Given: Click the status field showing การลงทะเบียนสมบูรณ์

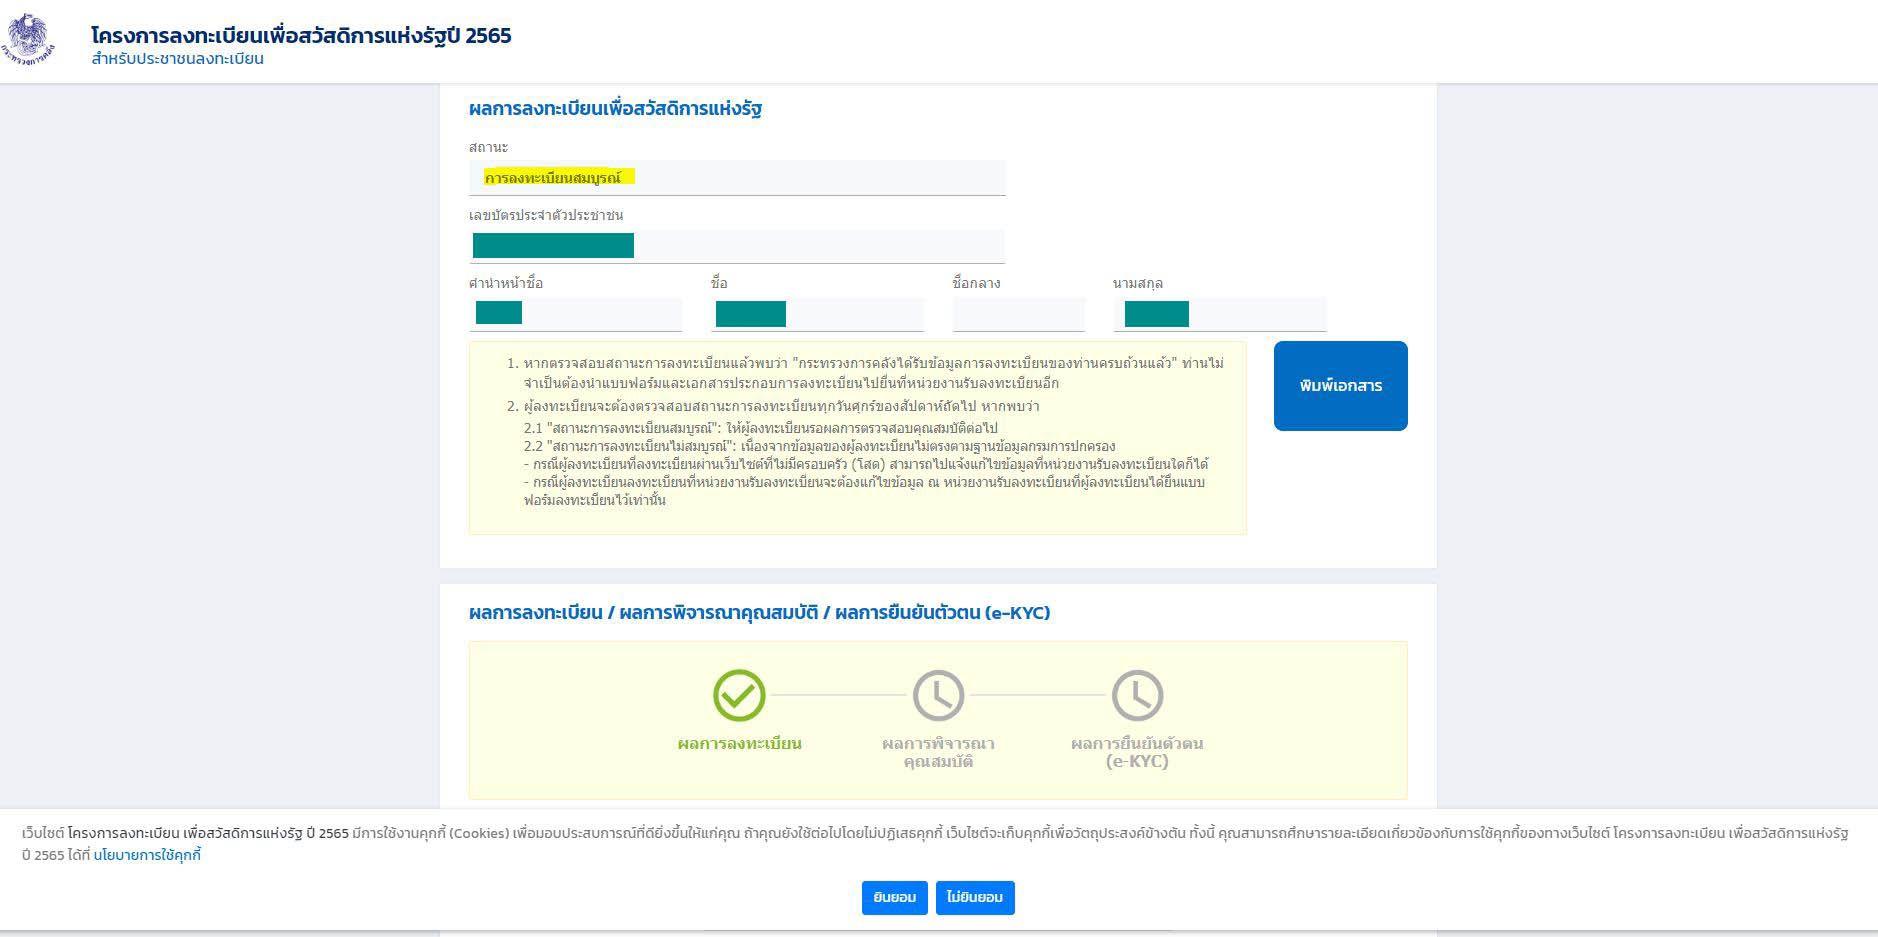Looking at the screenshot, I should pyautogui.click(x=737, y=178).
